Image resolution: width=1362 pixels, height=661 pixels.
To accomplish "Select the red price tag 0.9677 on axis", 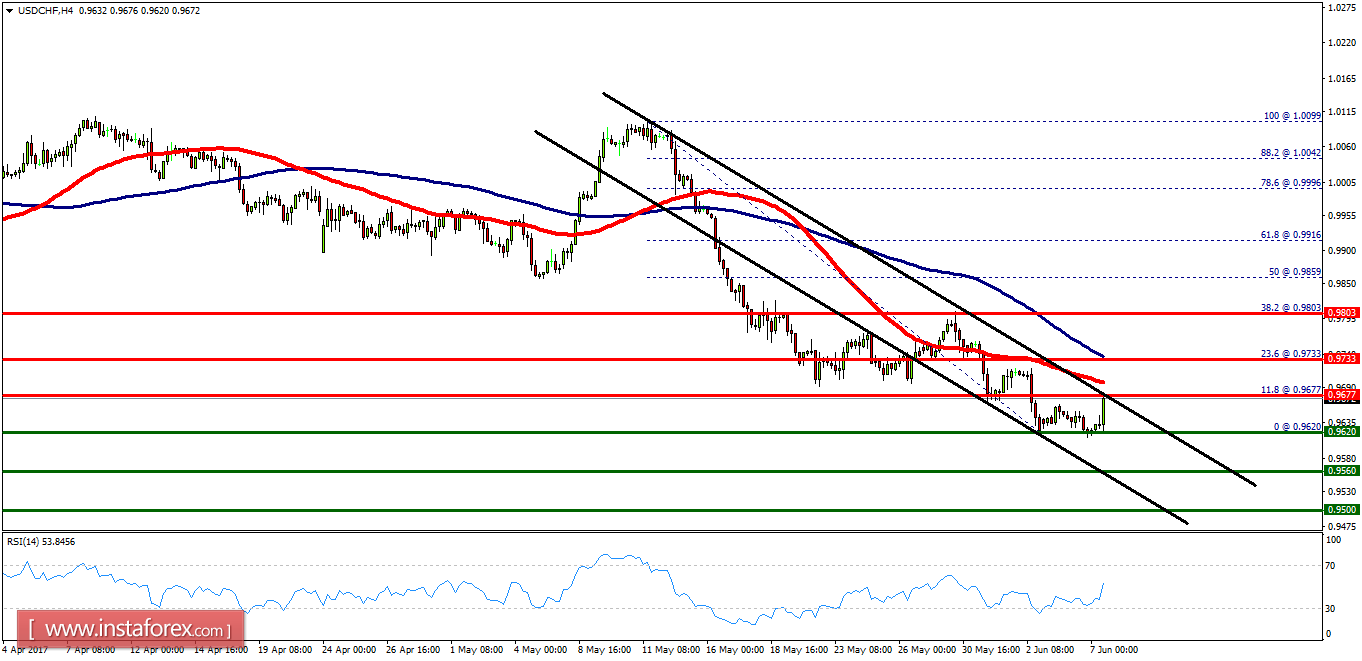I will (x=1340, y=396).
